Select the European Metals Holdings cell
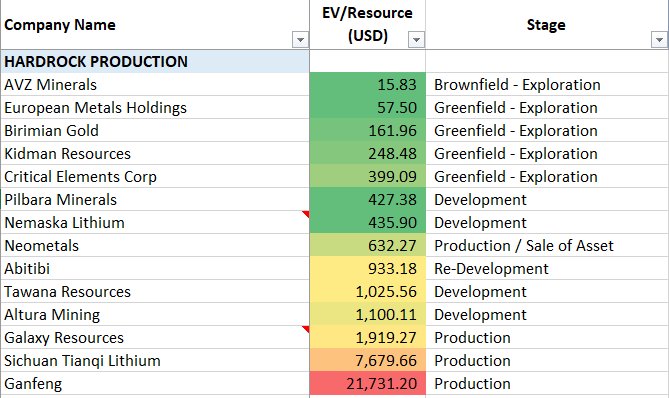Image resolution: width=669 pixels, height=398 pixels. (155, 107)
